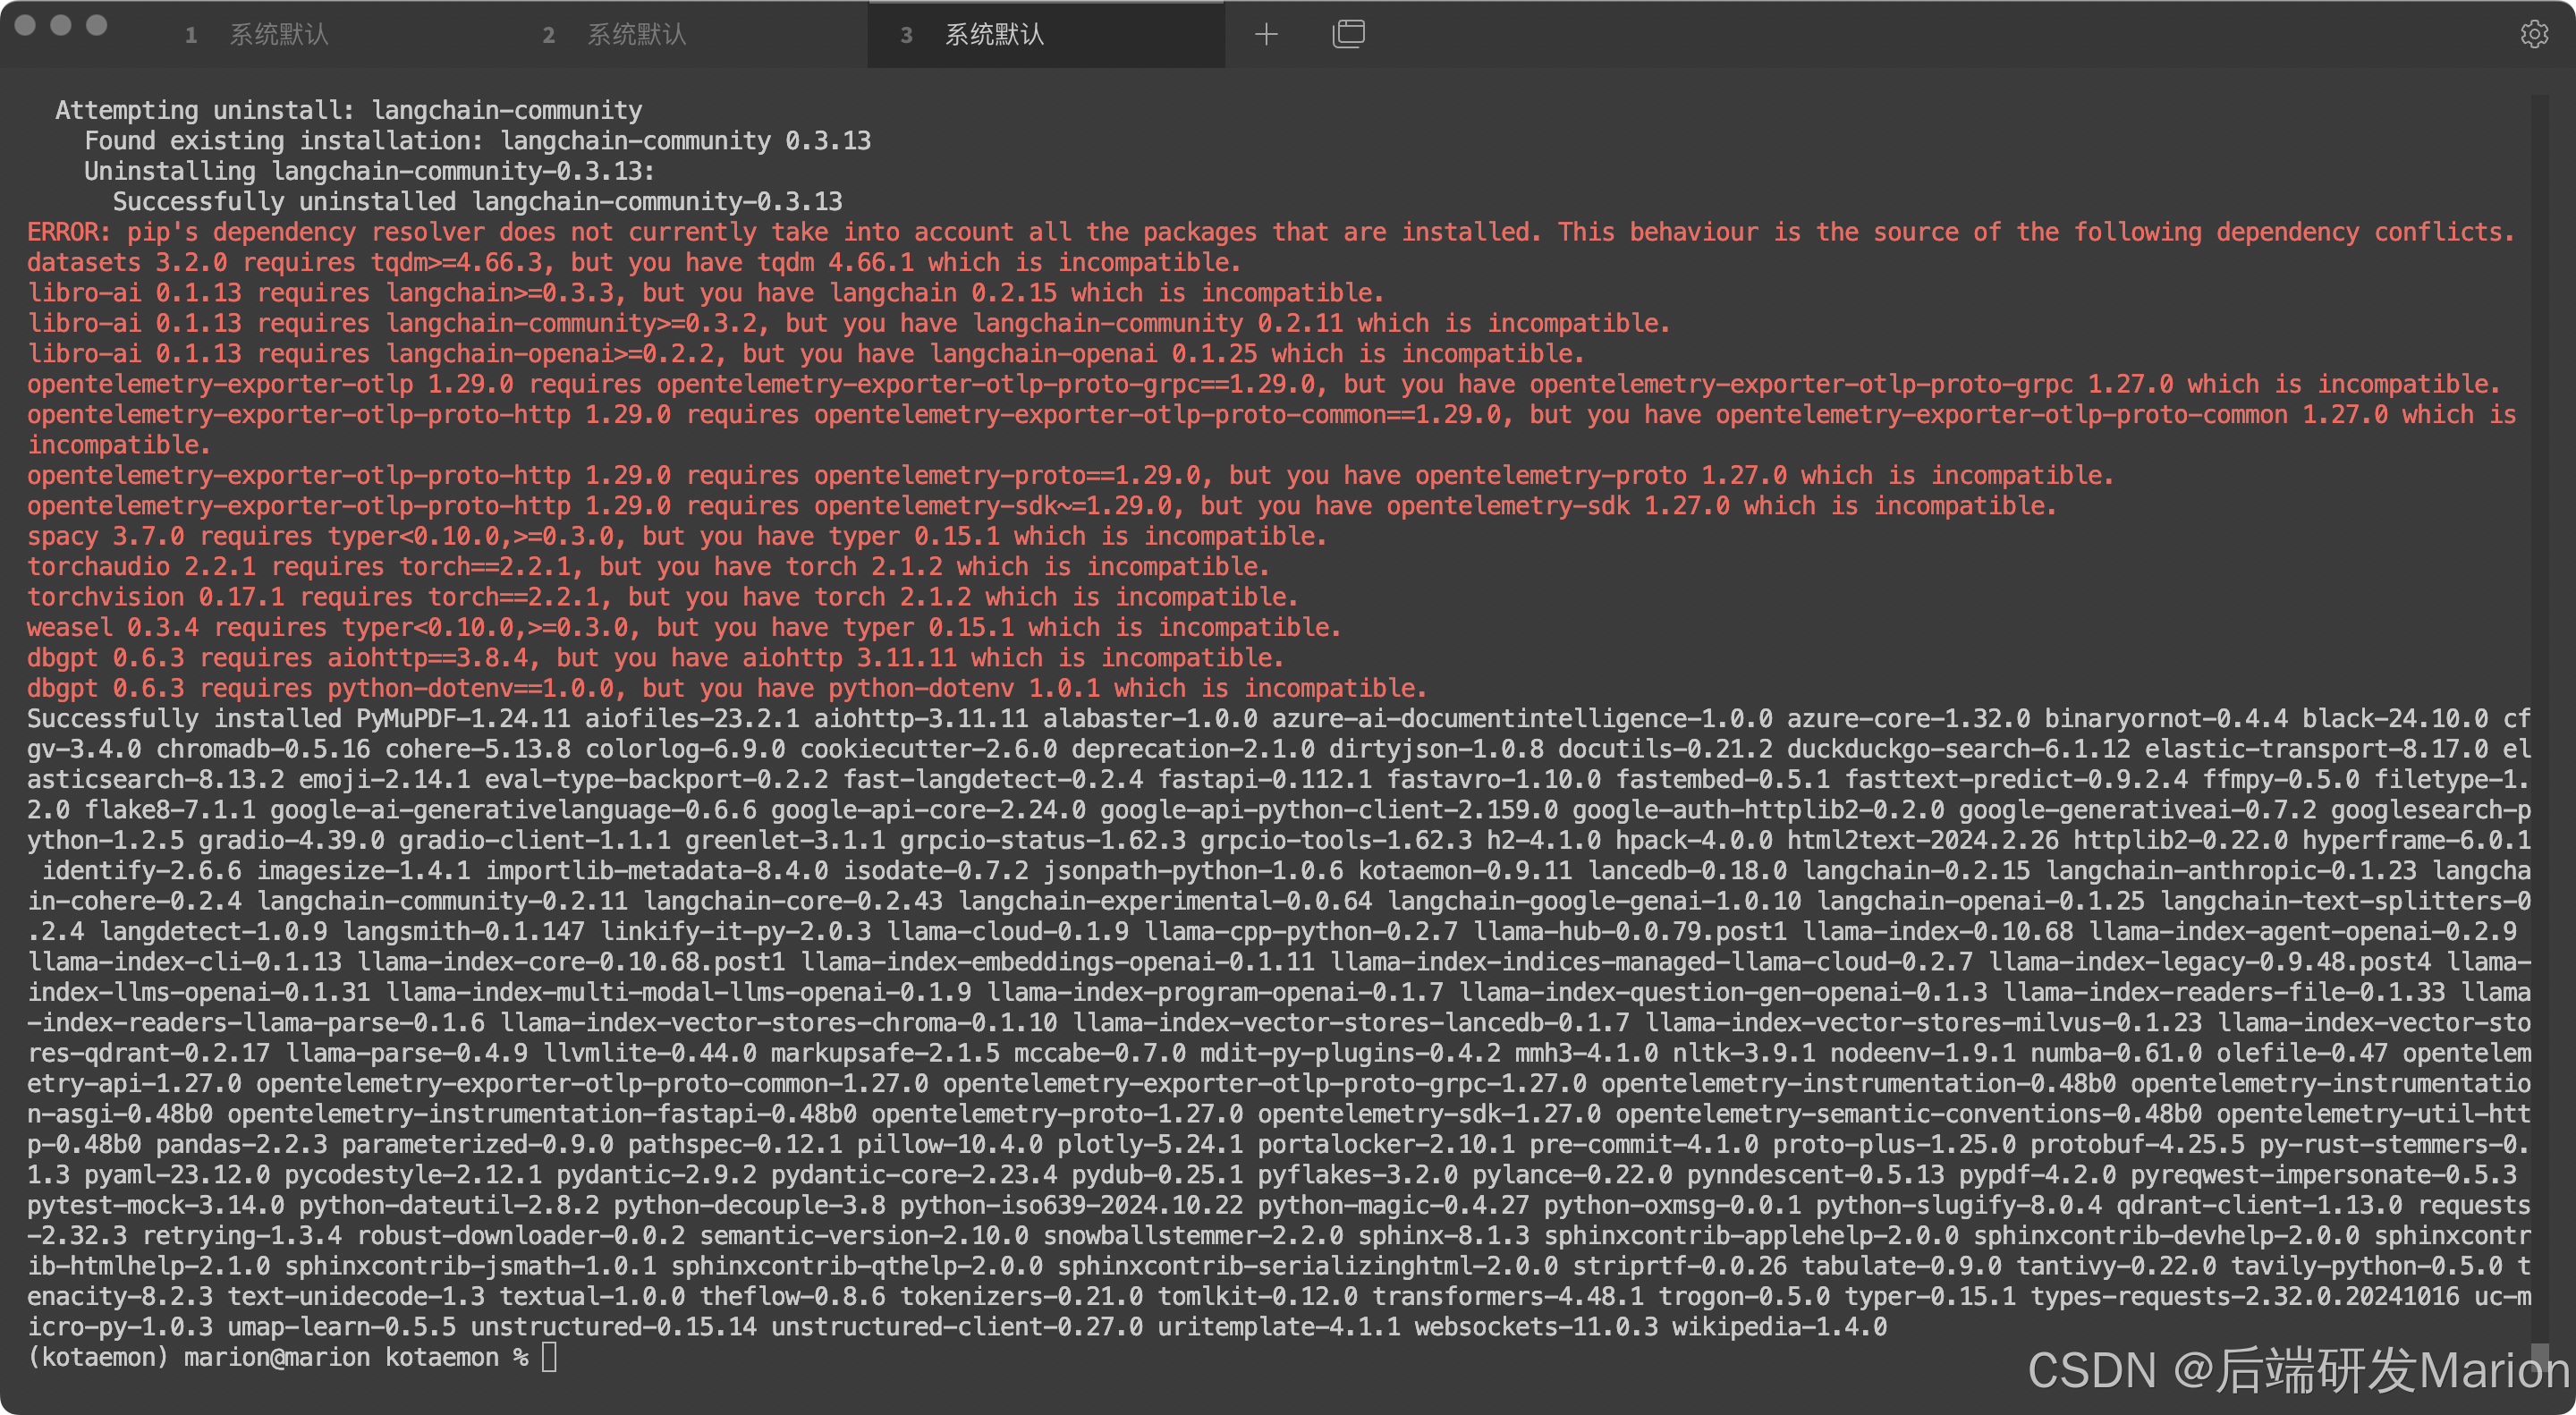Image resolution: width=2576 pixels, height=1415 pixels.
Task: Click 'weasel 0.3.4 requires typer' line
Action: pyautogui.click(x=684, y=627)
